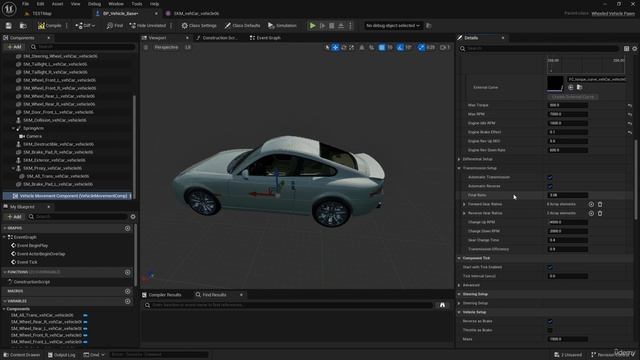
Task: Toggle Automatic Transmission checkbox
Action: 550,177
